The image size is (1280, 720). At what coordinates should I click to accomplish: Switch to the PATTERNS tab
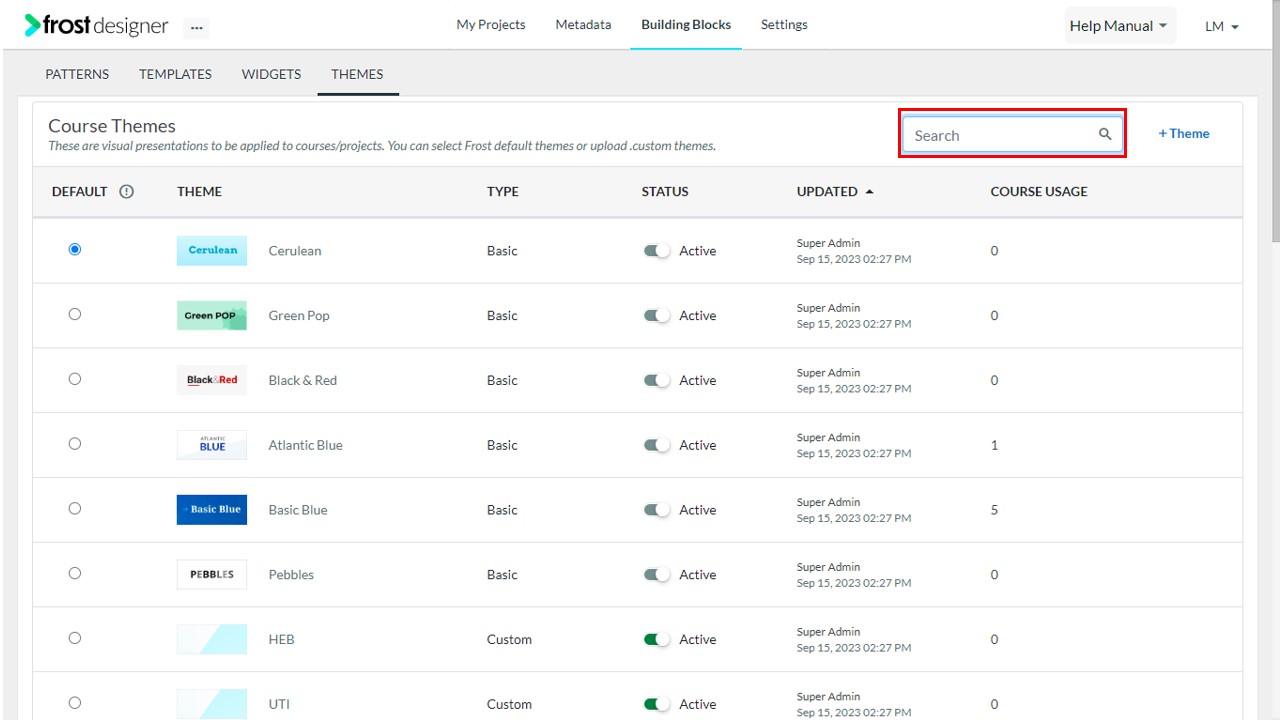point(77,74)
